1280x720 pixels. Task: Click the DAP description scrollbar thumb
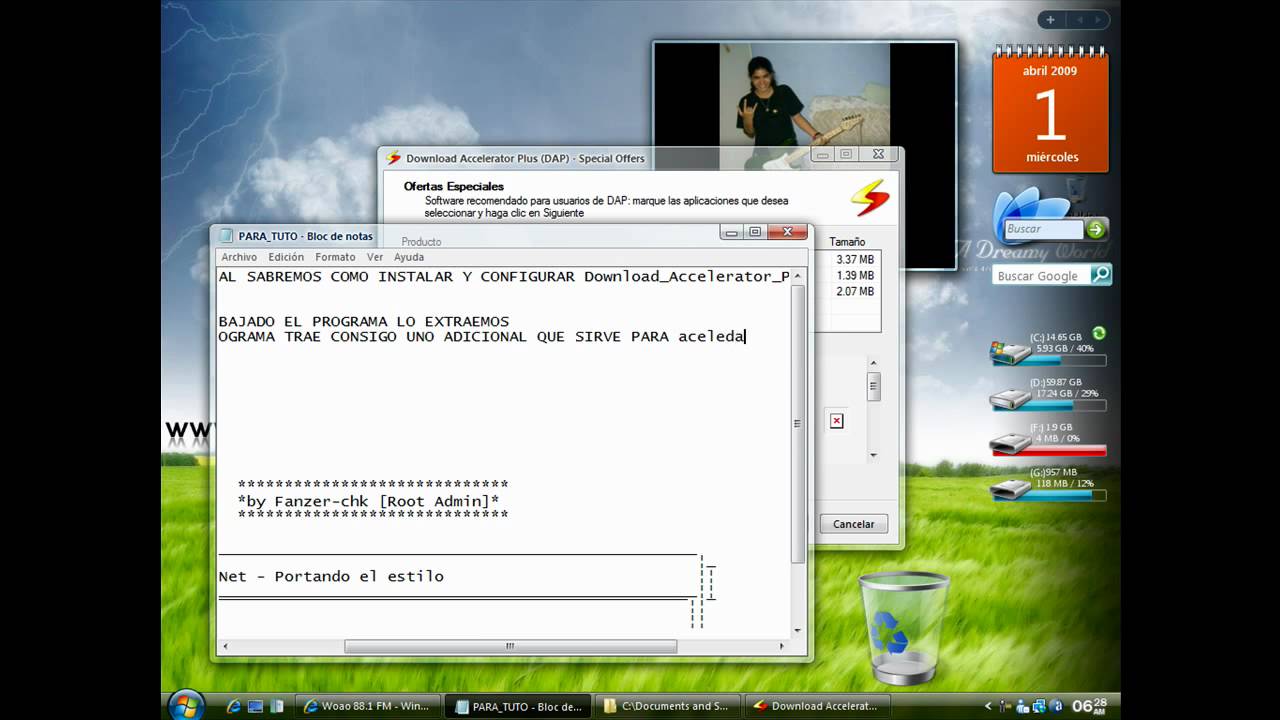click(x=873, y=386)
